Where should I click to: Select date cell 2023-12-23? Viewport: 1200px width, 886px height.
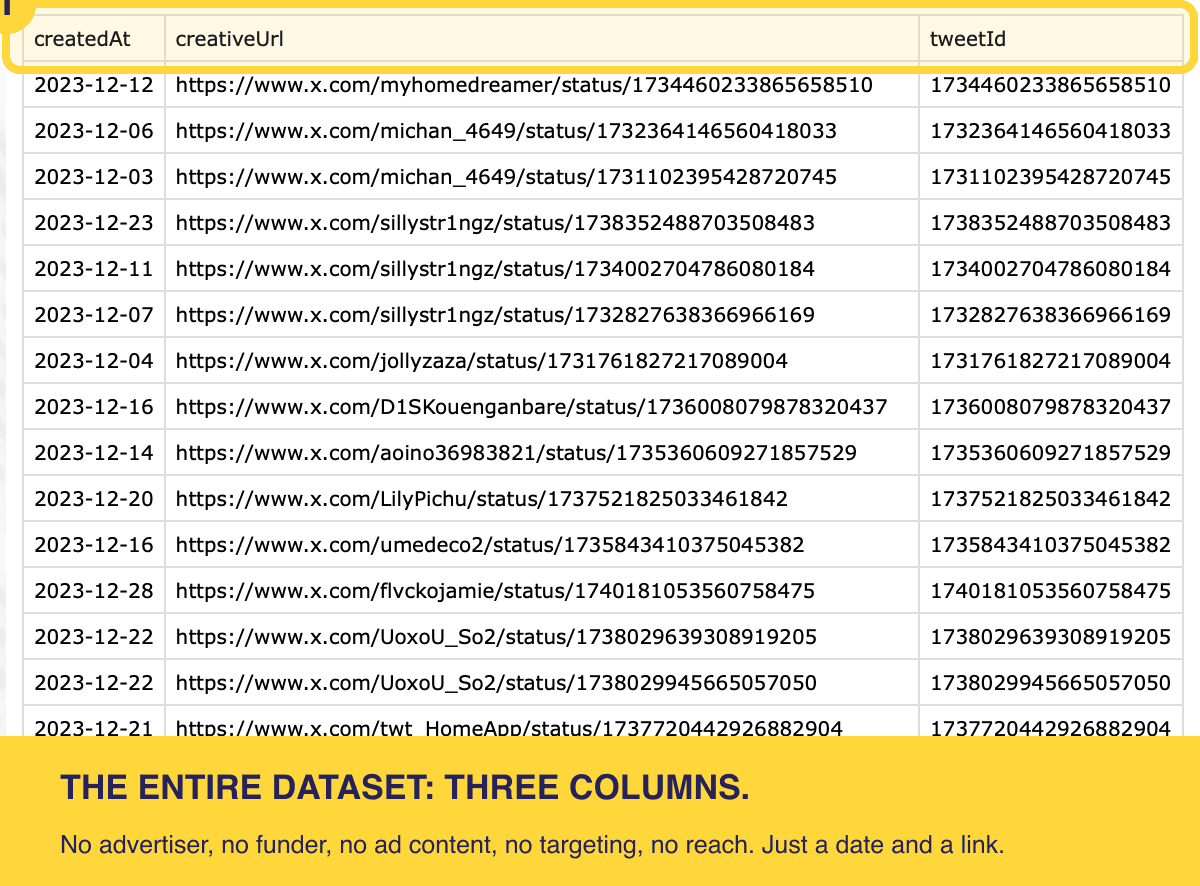94,223
